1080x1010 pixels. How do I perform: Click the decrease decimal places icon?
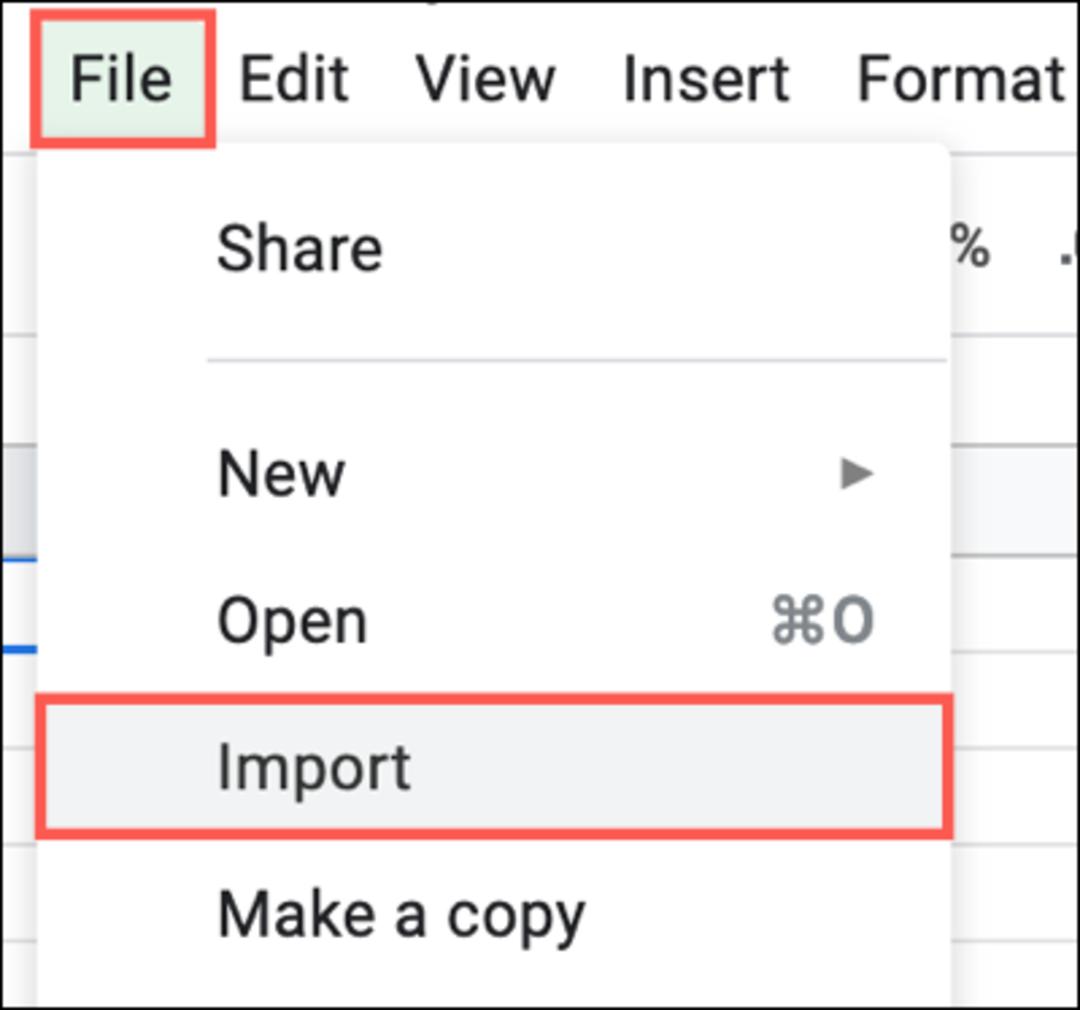[1069, 251]
